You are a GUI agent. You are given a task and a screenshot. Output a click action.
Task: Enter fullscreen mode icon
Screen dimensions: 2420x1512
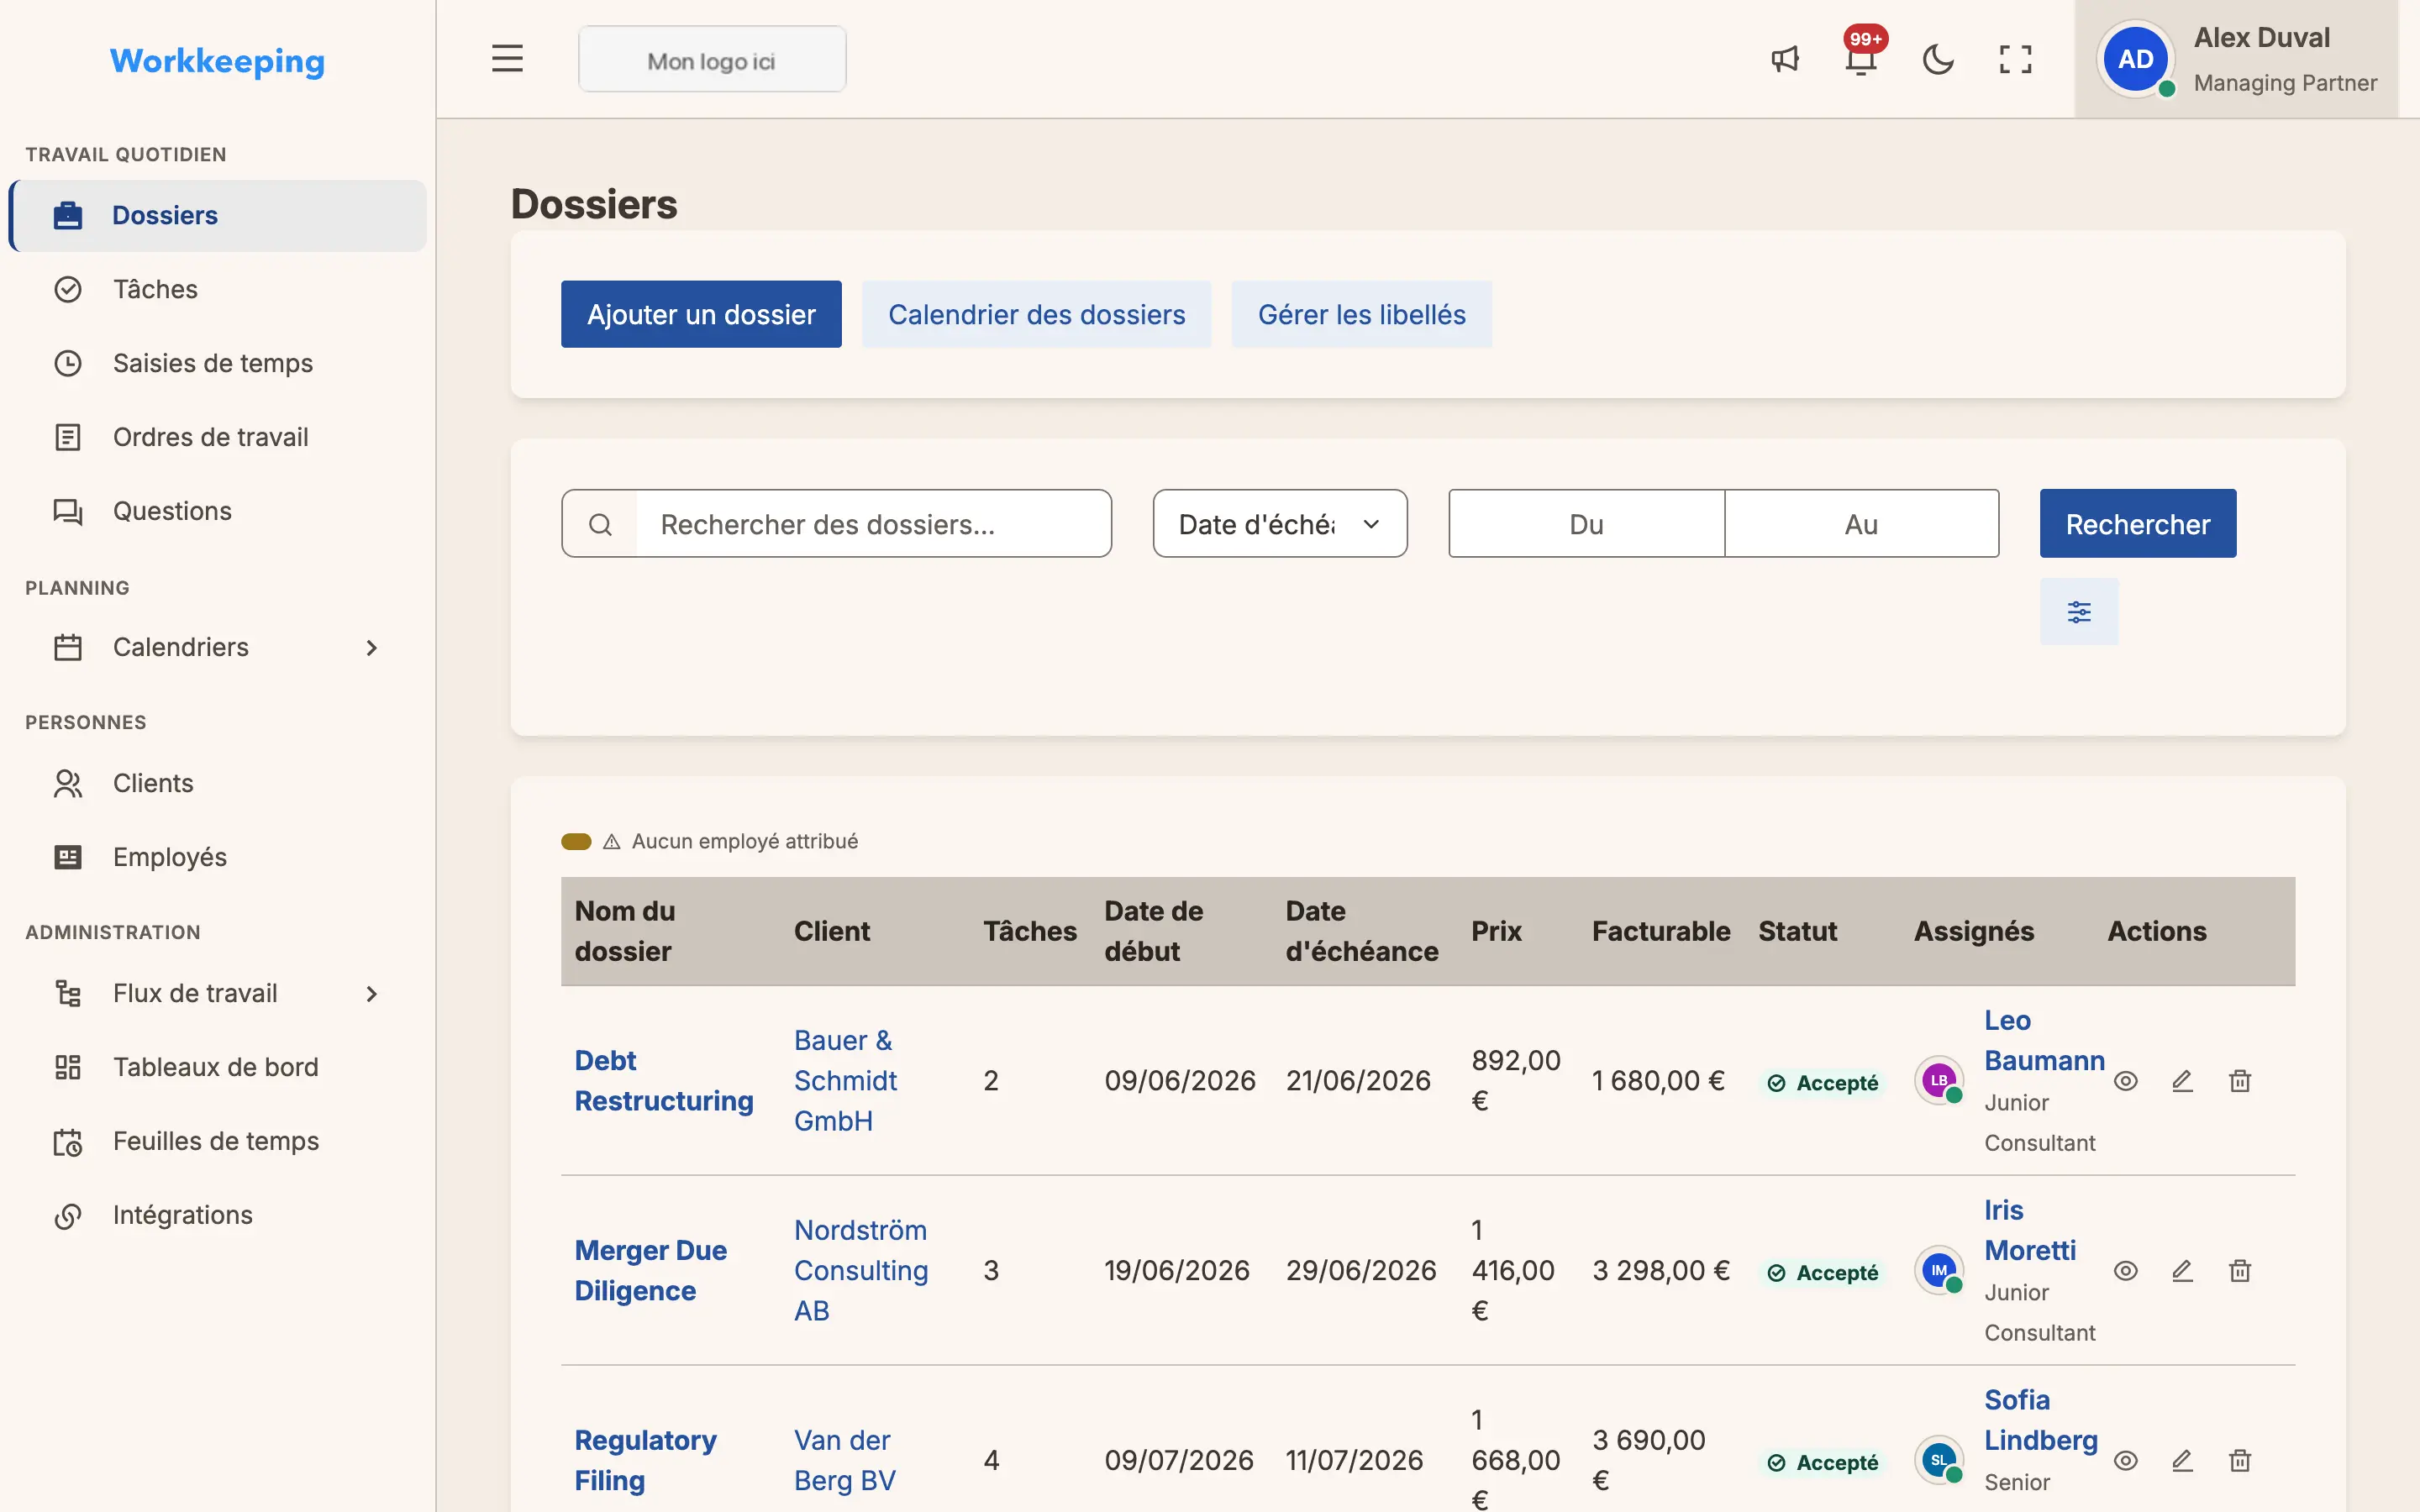pos(2015,59)
